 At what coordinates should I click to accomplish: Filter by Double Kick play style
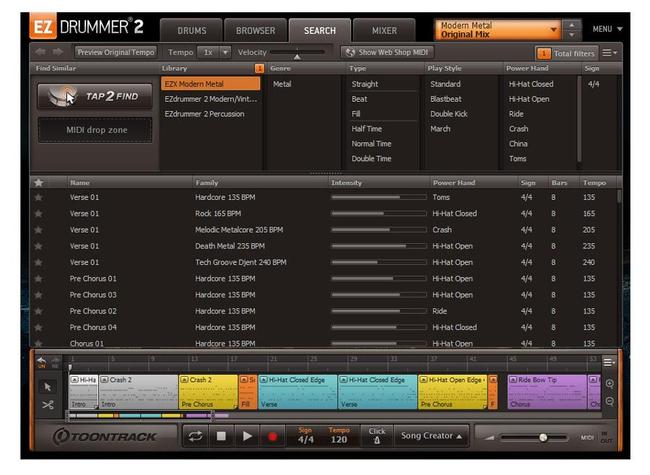pos(449,114)
